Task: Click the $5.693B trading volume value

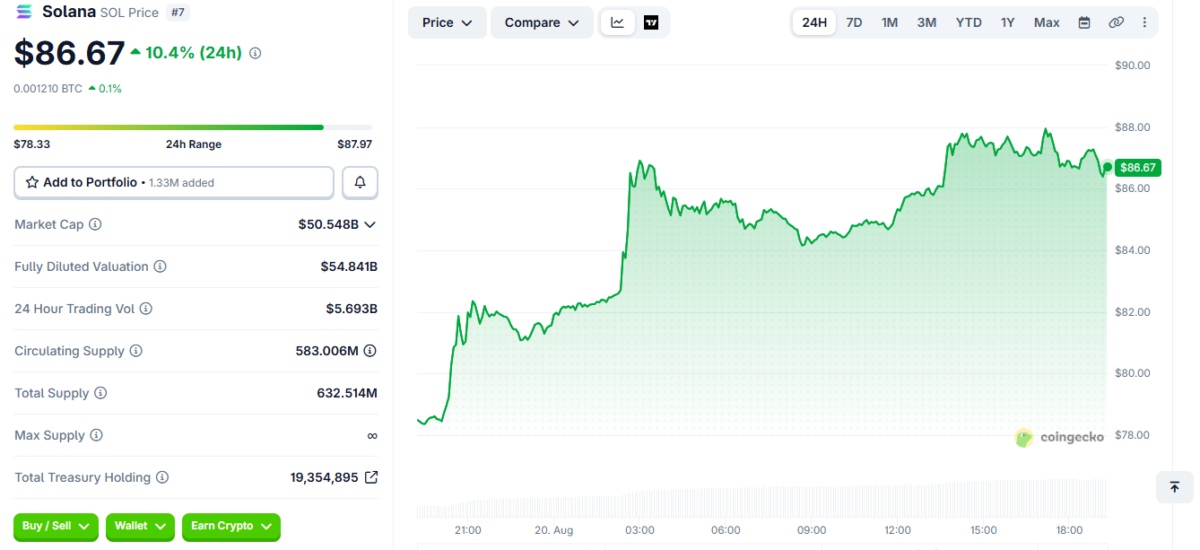Action: pos(351,309)
